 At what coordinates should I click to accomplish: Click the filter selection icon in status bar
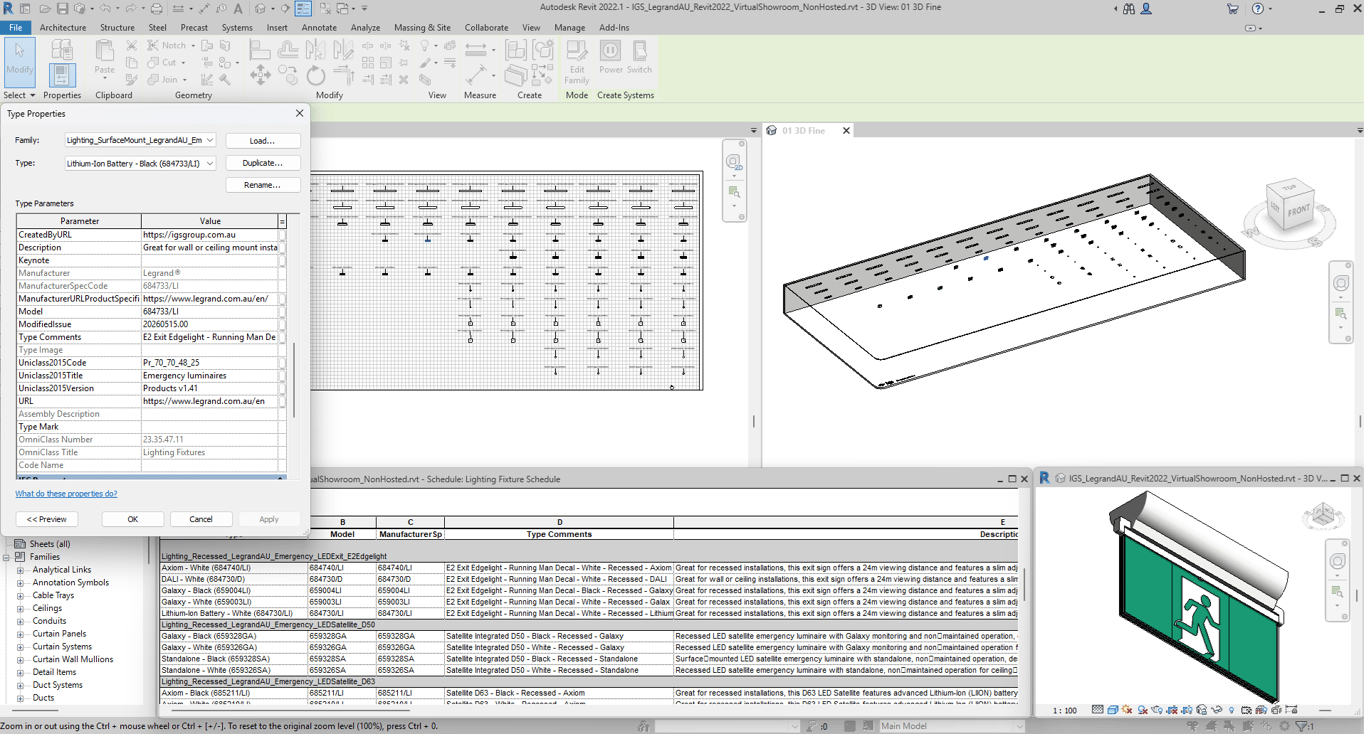click(1303, 726)
